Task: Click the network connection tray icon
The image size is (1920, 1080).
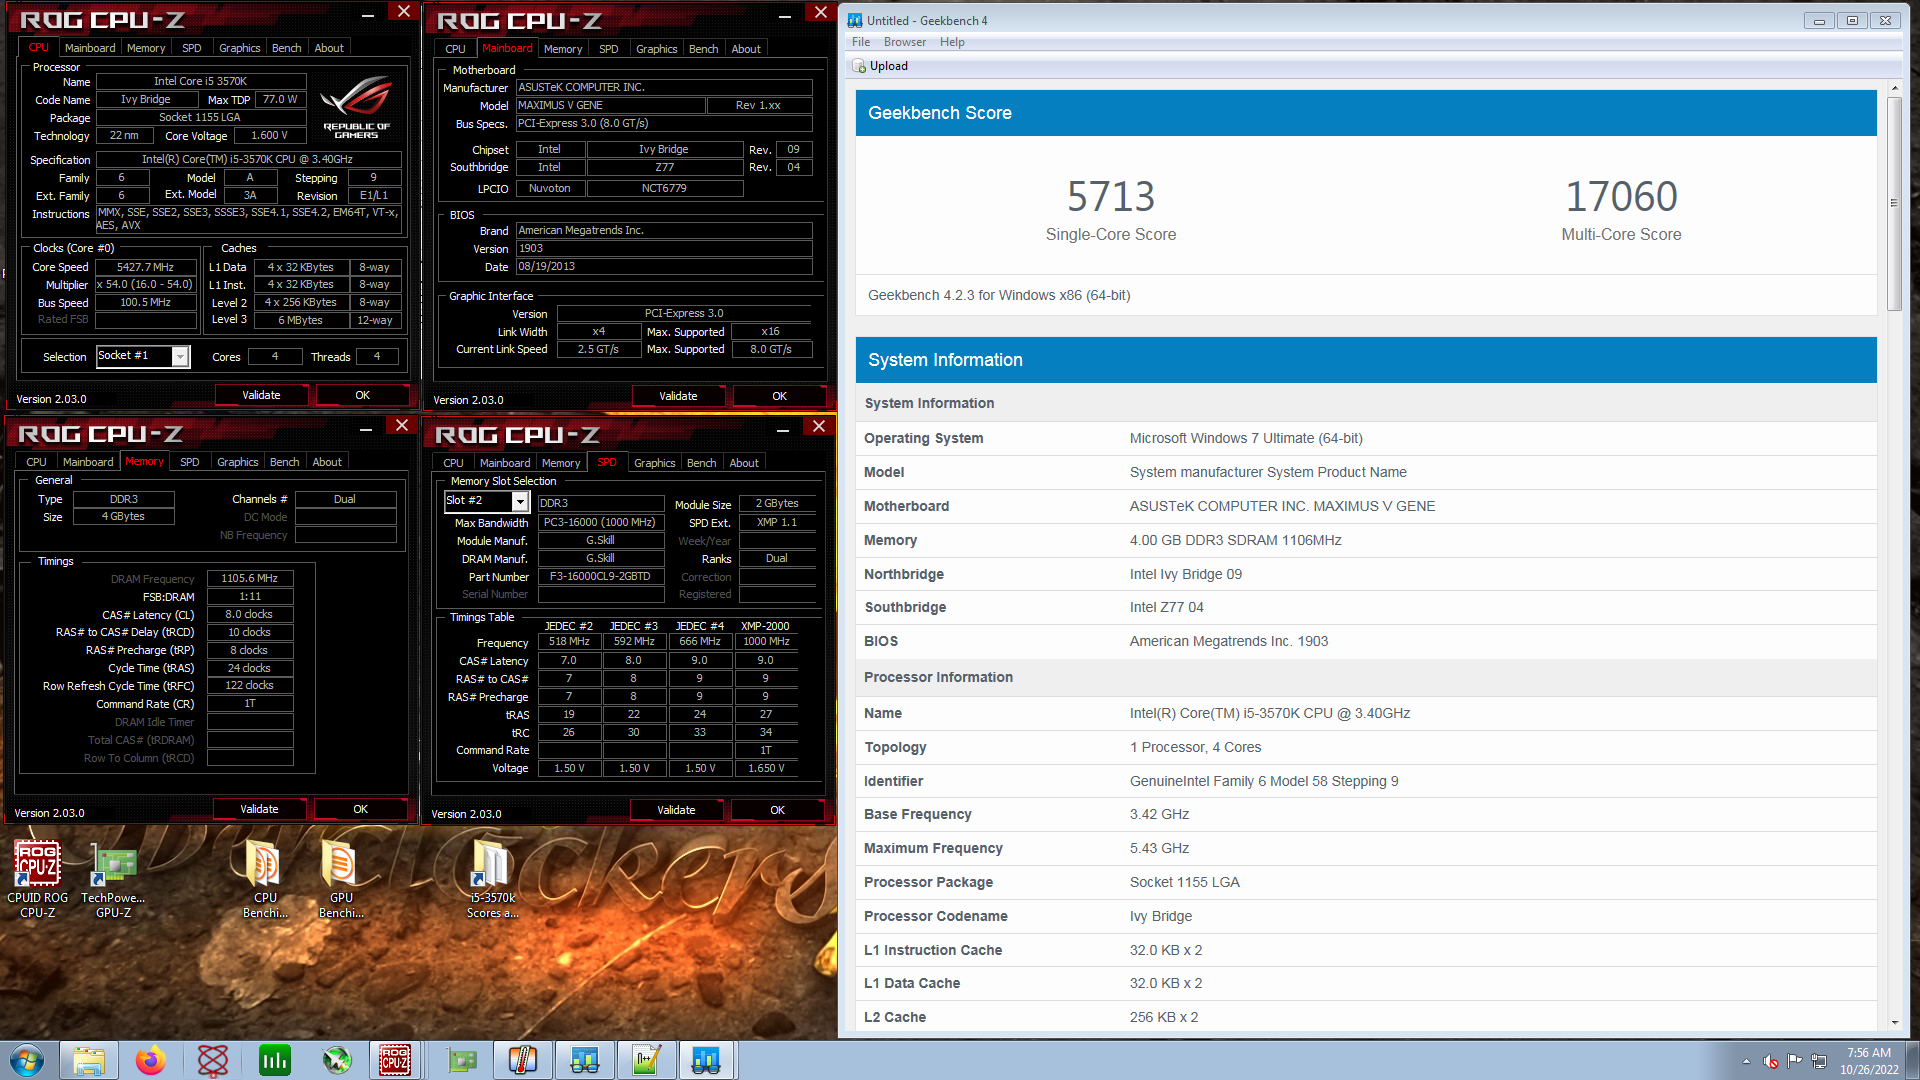Action: [1819, 1061]
